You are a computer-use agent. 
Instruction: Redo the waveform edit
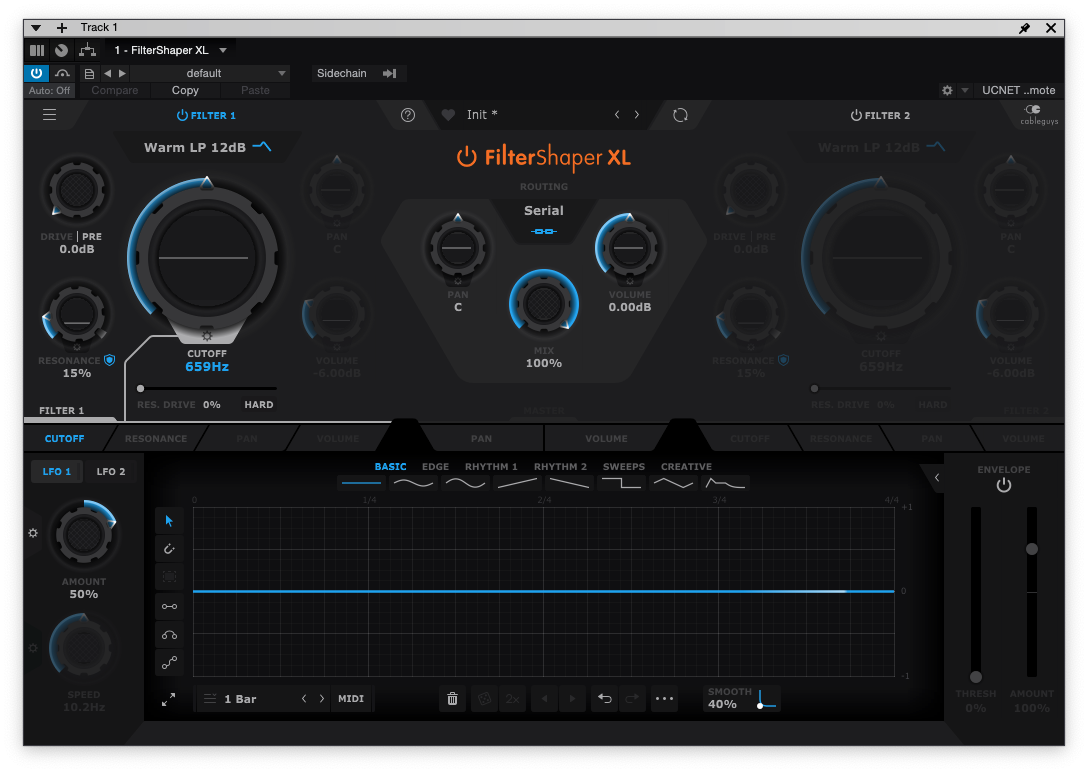632,699
